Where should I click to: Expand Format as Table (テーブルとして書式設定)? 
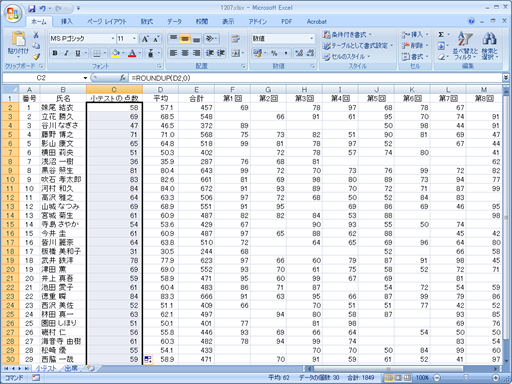click(358, 46)
